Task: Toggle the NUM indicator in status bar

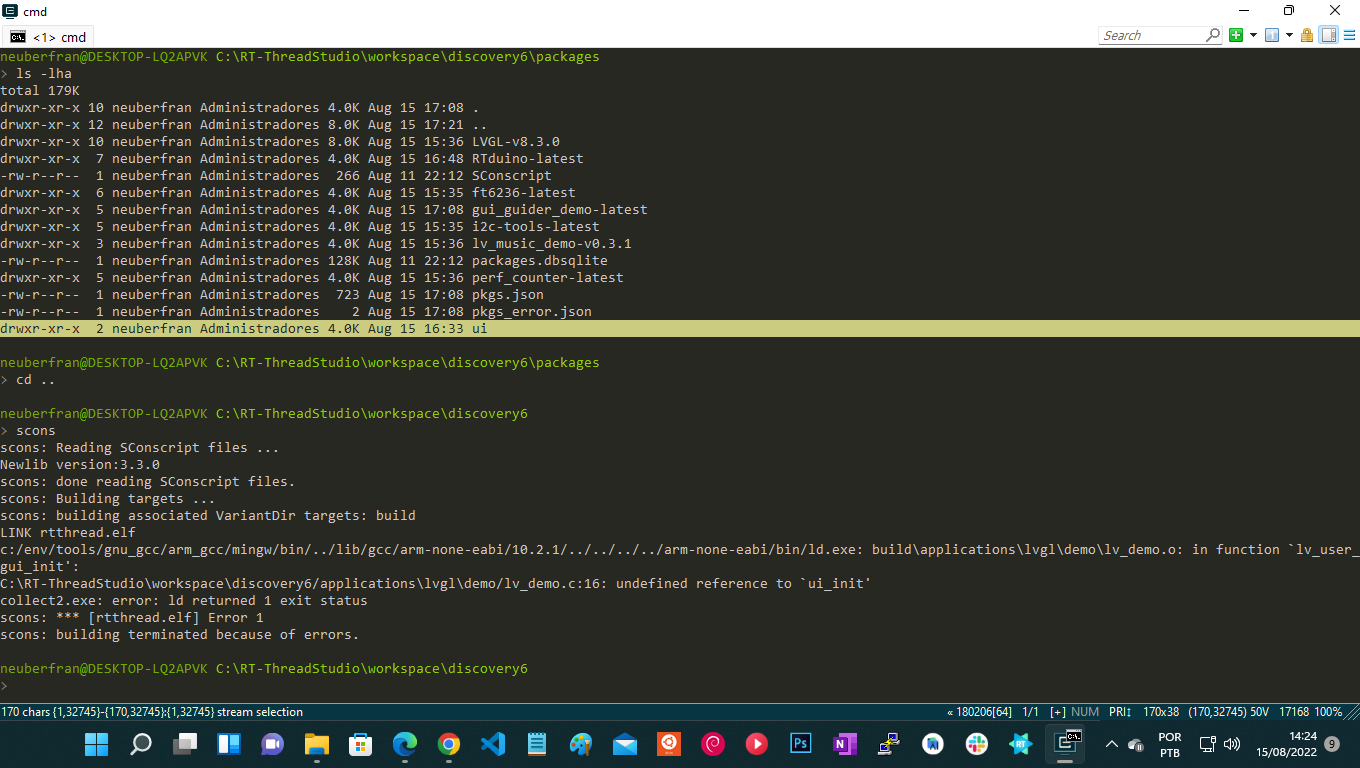Action: tap(1085, 712)
